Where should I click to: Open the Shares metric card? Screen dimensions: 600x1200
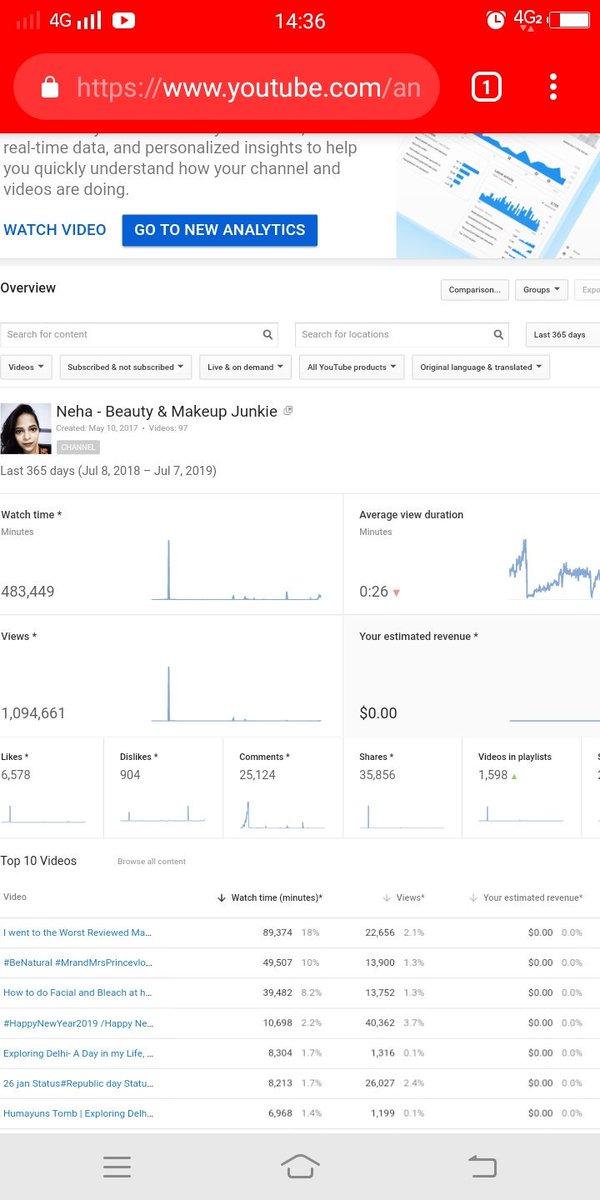pyautogui.click(x=402, y=787)
